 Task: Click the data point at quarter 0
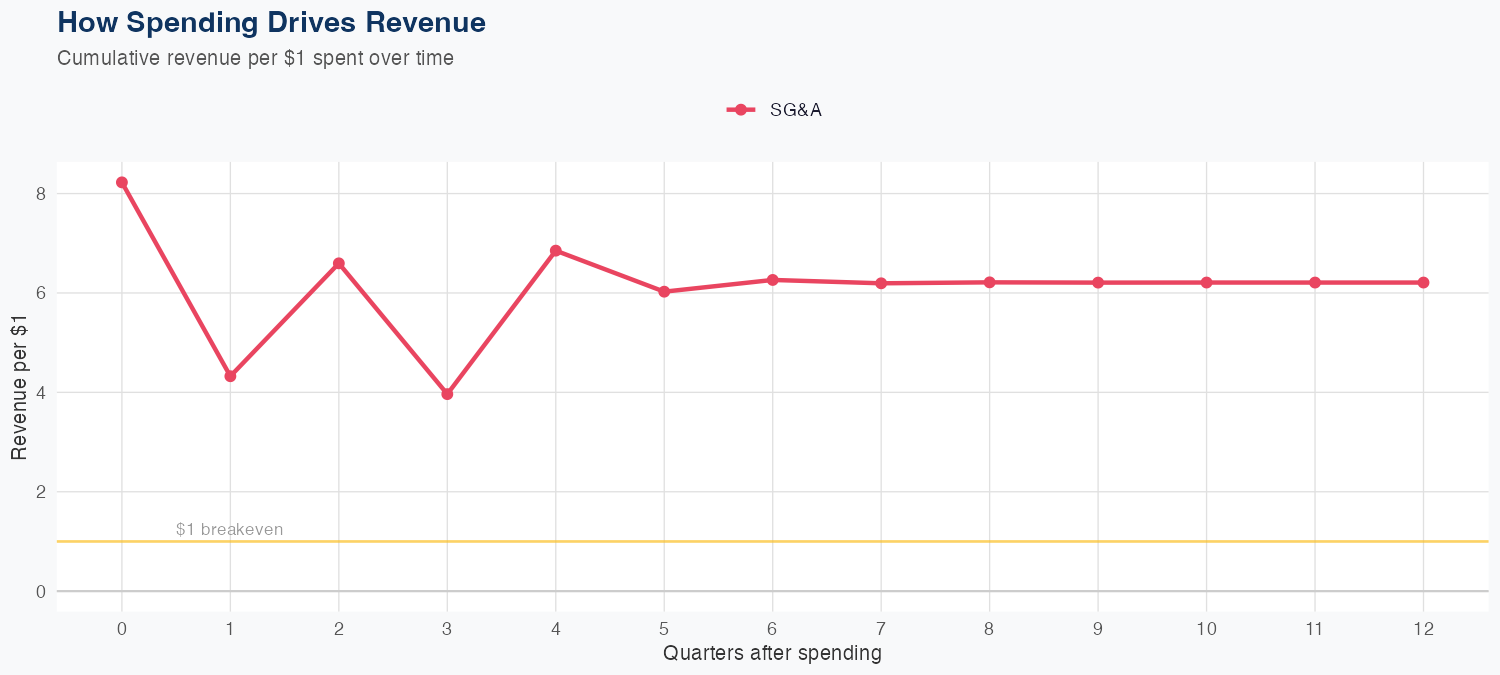(122, 183)
